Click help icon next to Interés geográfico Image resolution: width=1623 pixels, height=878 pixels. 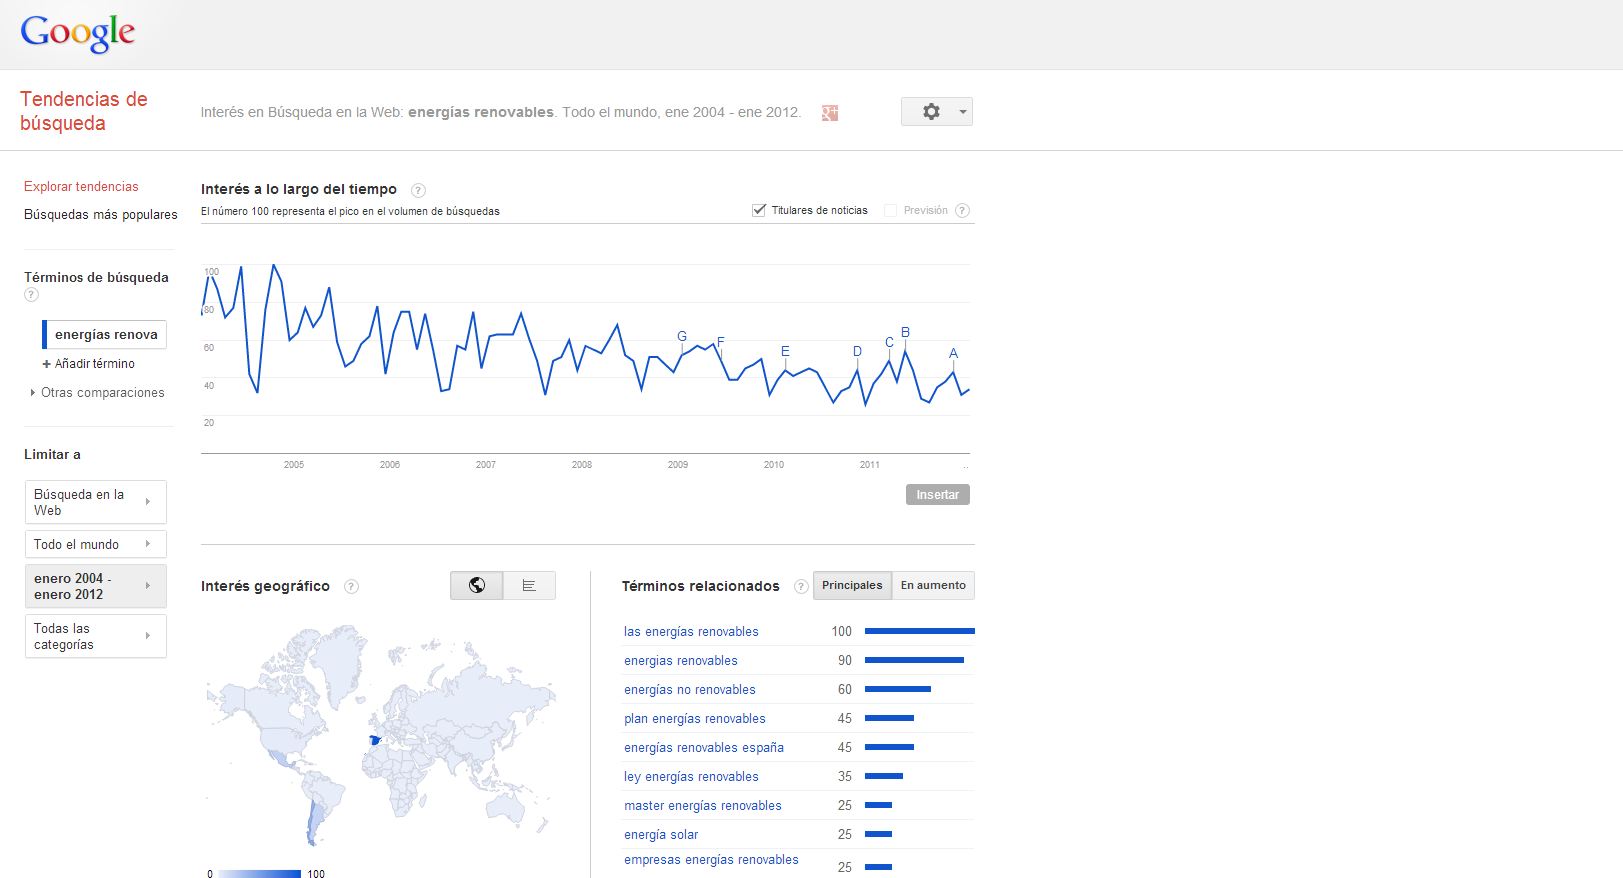pyautogui.click(x=351, y=587)
